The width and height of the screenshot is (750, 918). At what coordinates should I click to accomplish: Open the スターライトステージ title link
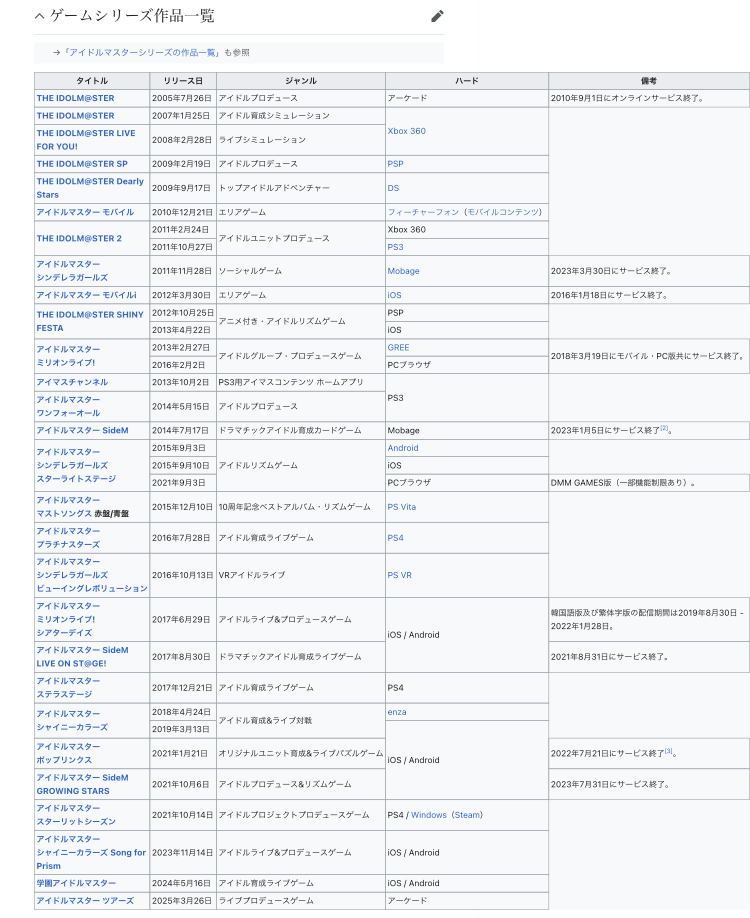click(x=76, y=465)
